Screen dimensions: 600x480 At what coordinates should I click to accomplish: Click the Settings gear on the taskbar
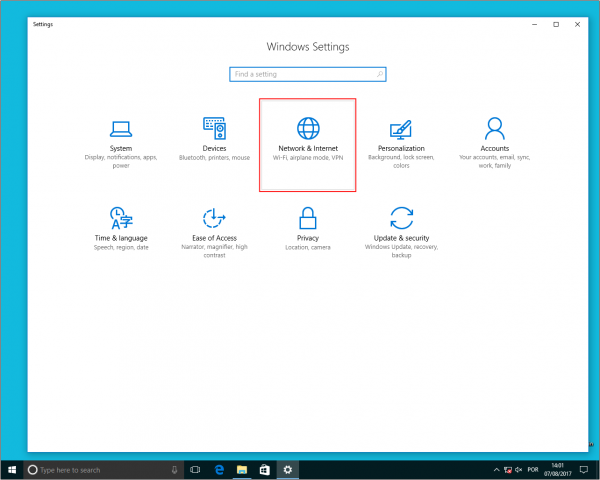pos(288,470)
